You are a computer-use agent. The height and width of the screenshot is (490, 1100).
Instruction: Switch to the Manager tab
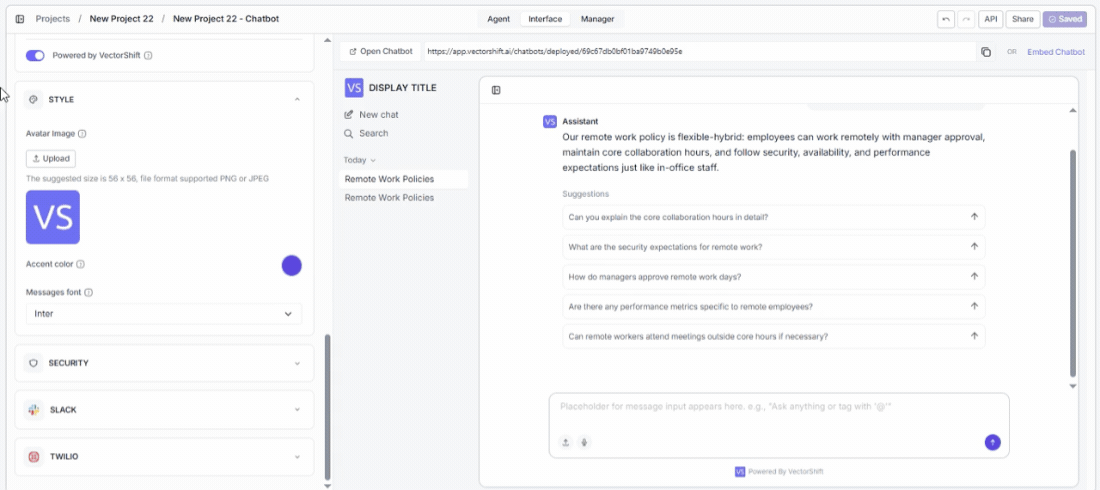pyautogui.click(x=598, y=19)
